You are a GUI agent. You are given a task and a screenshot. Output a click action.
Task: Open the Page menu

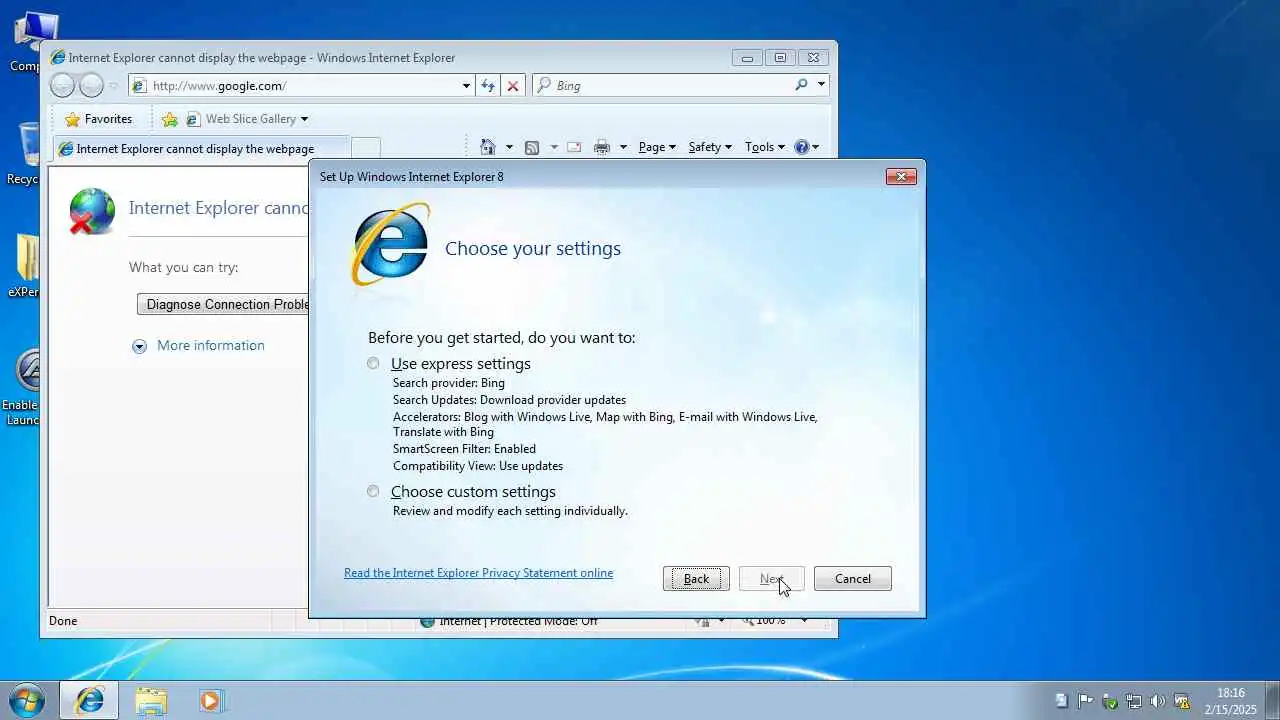coord(657,147)
